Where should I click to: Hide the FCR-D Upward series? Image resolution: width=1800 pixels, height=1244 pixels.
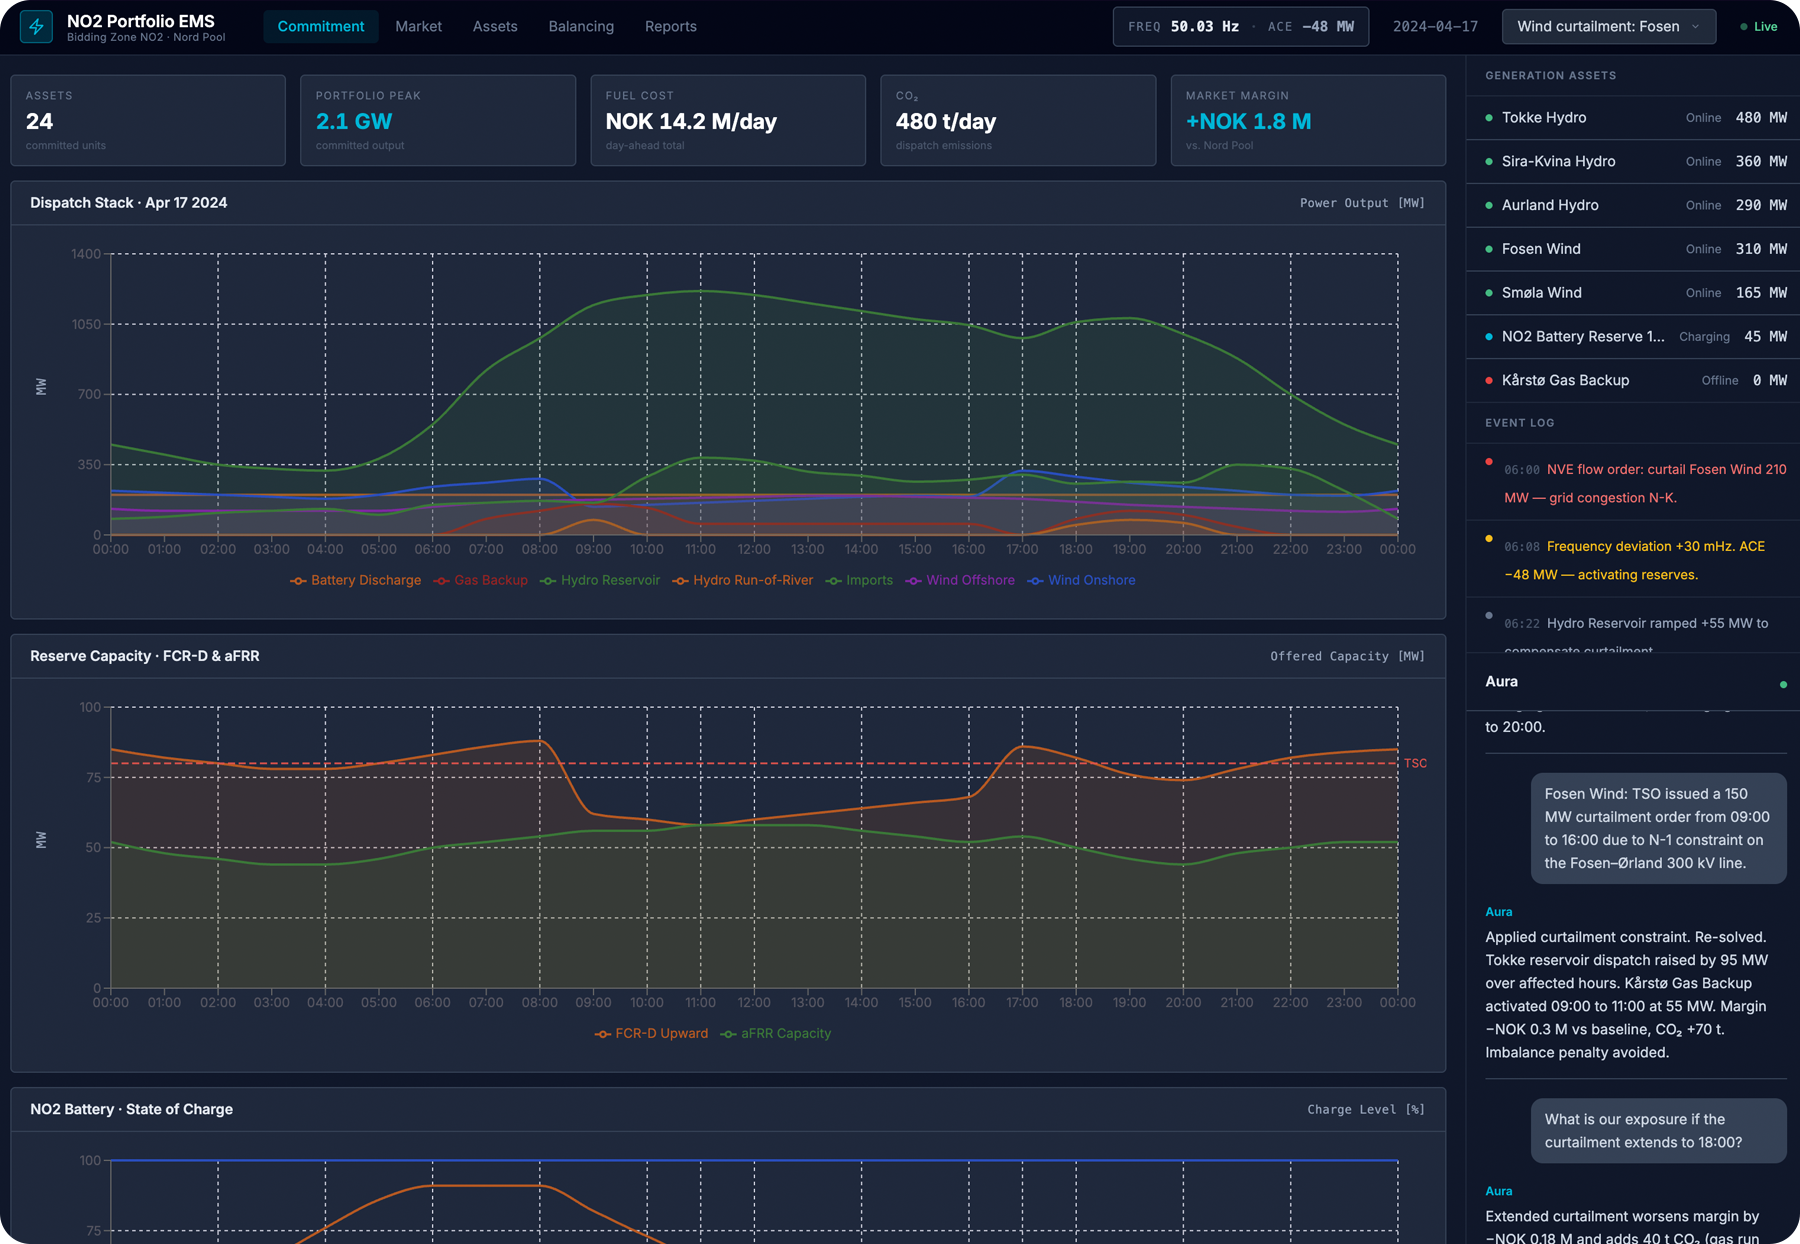tap(651, 1034)
